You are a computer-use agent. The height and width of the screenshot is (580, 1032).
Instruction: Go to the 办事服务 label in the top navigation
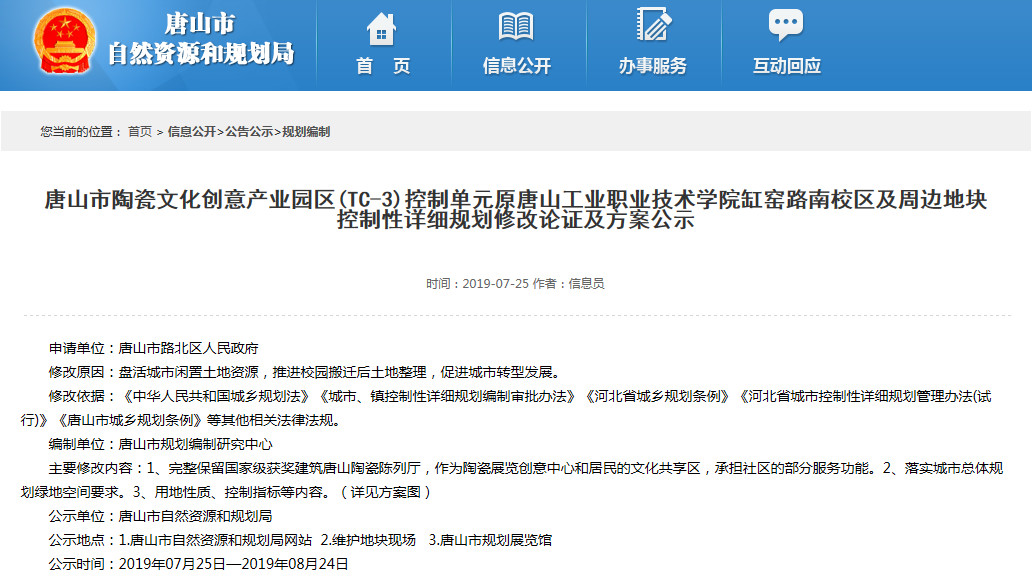tap(652, 66)
